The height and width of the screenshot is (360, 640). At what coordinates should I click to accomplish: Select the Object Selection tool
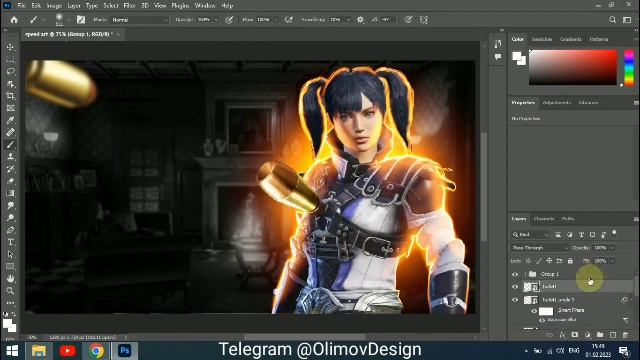point(11,84)
